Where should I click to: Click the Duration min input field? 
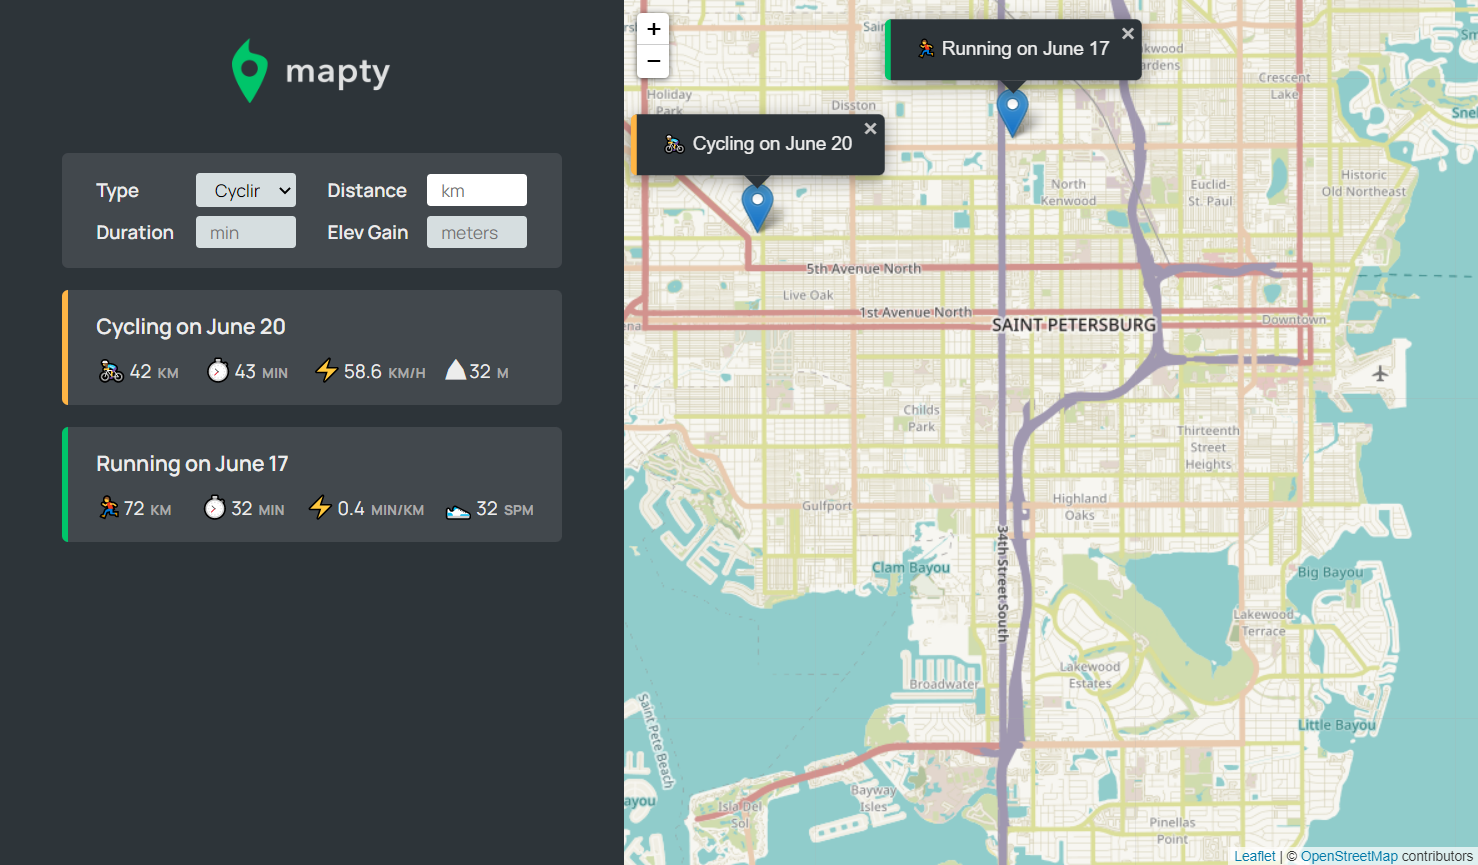pos(245,232)
